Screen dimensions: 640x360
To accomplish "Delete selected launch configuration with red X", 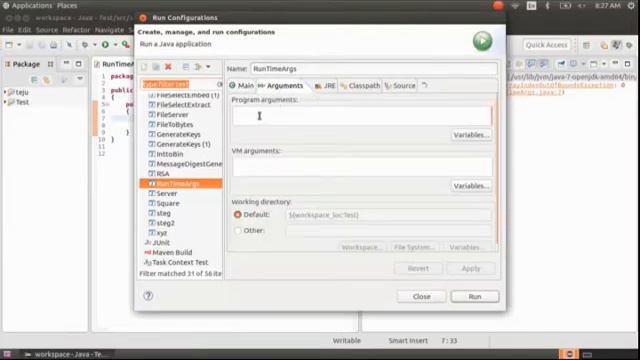I will click(168, 67).
